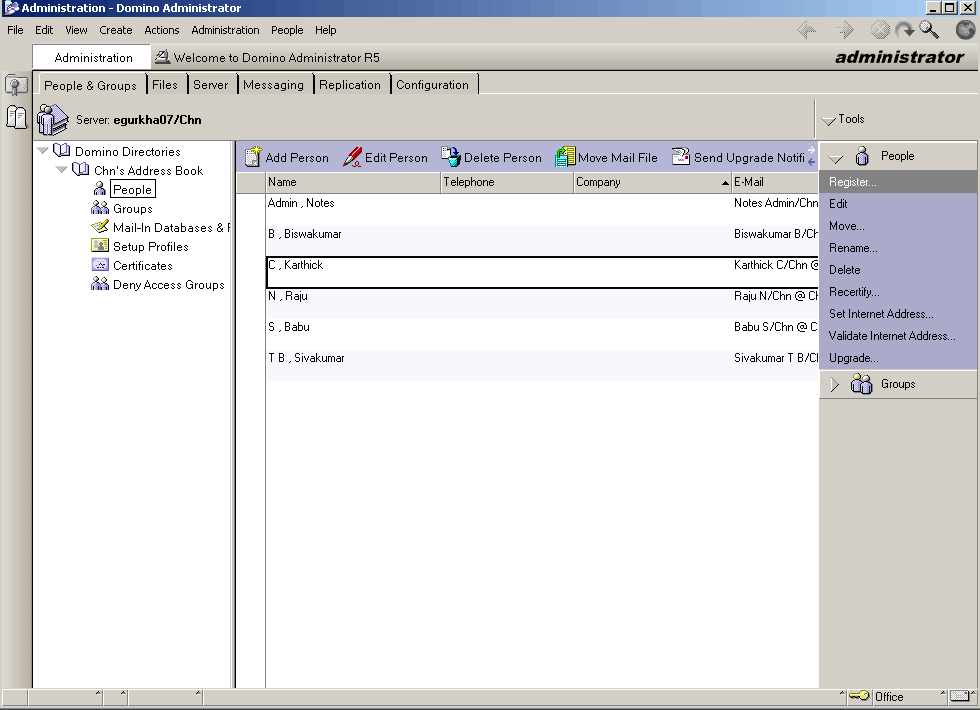This screenshot has width=980, height=710.
Task: Select the 'Admin , Notes' person row
Action: 542,209
